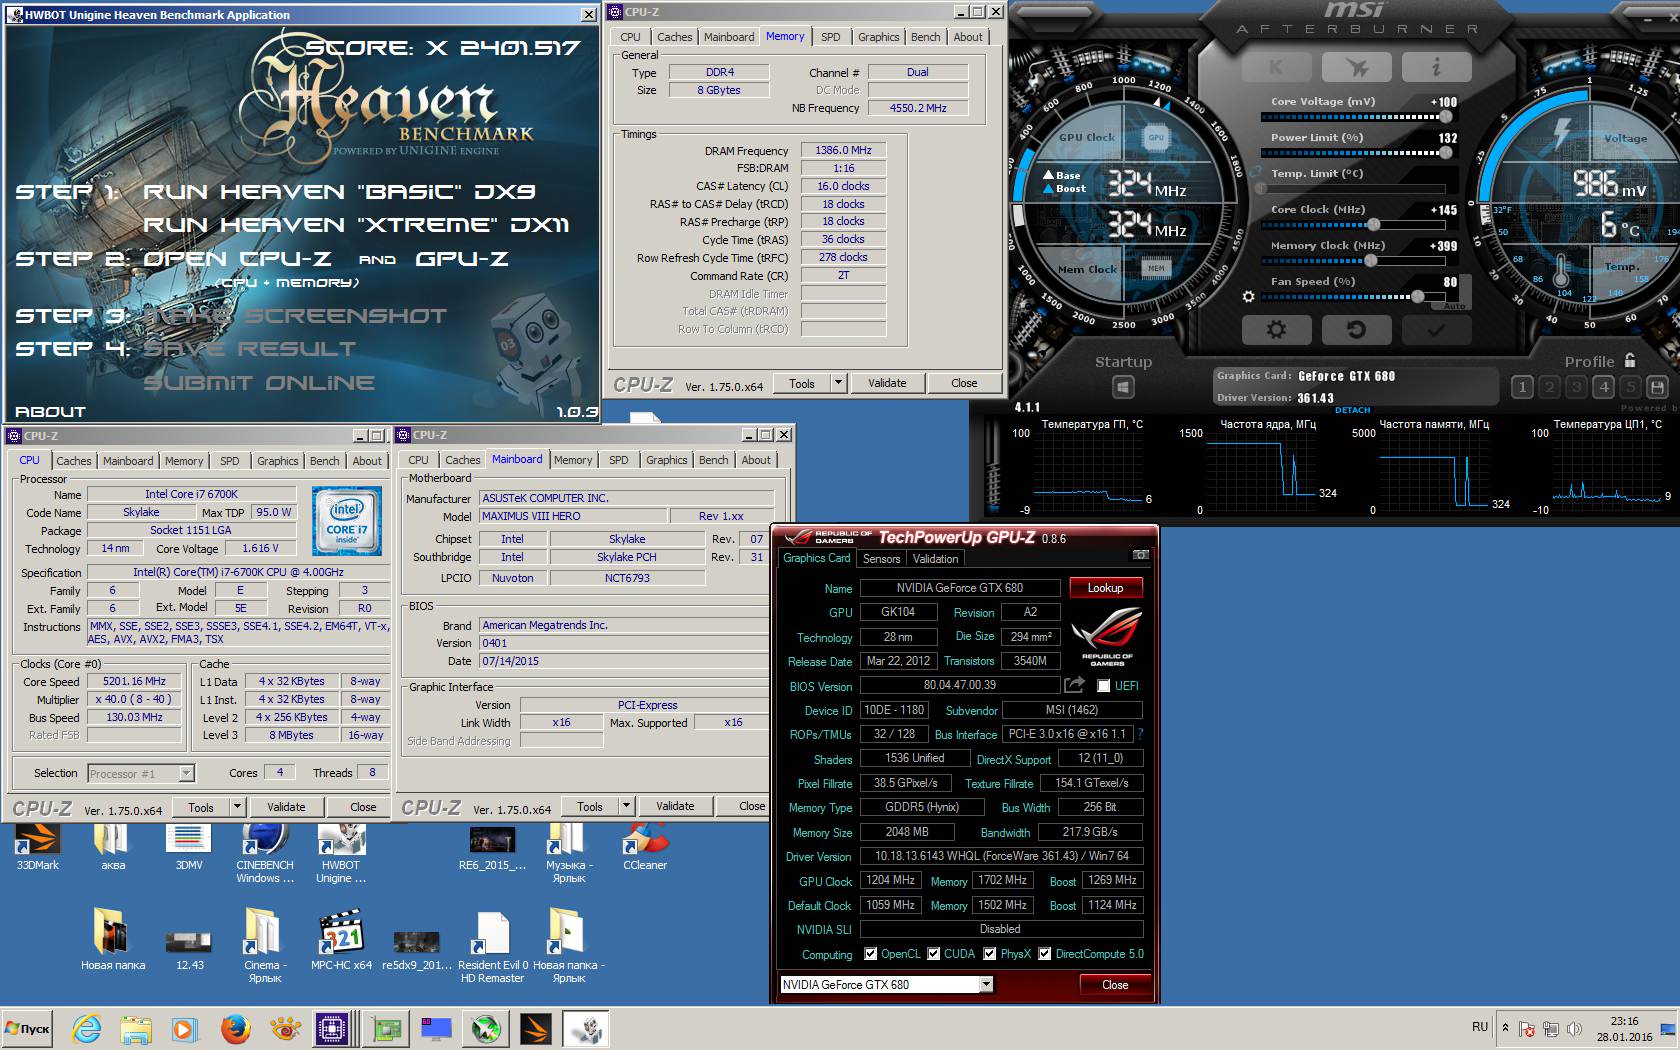Open Afterburner settings gear button

(1276, 329)
